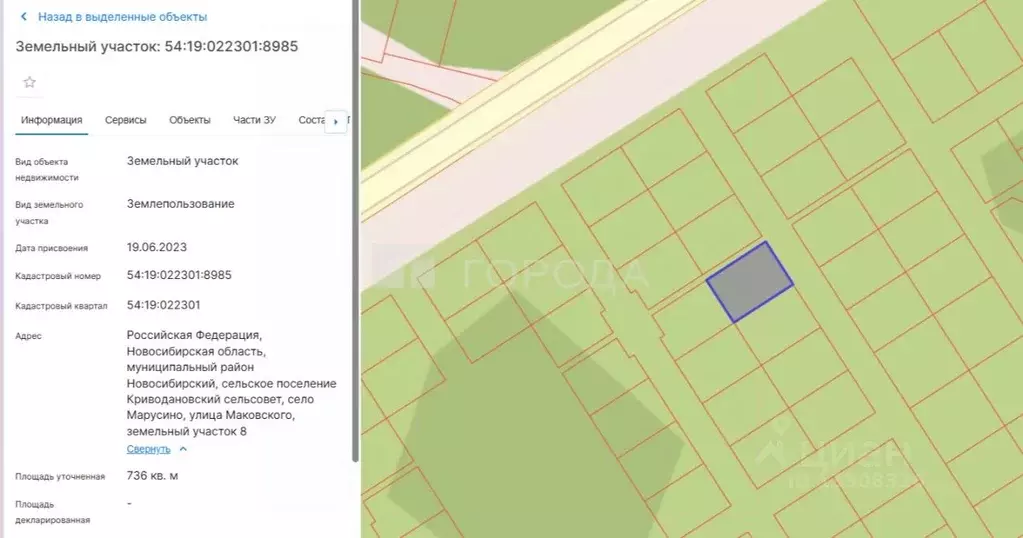Click cadastral number value 54:19:022301:8985 in the table
Image resolution: width=1023 pixels, height=538 pixels.
click(x=179, y=275)
